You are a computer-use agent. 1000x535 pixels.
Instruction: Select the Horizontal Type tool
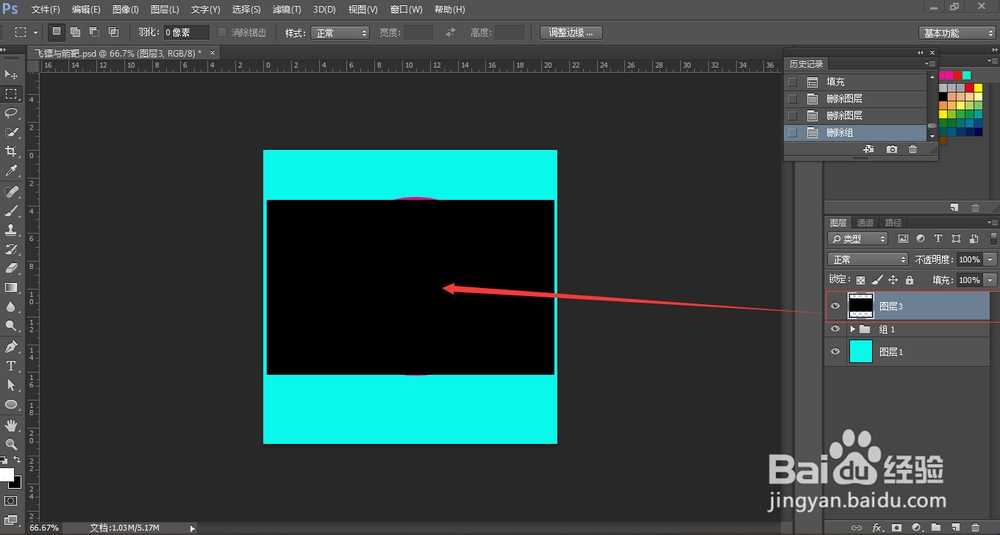(x=11, y=366)
